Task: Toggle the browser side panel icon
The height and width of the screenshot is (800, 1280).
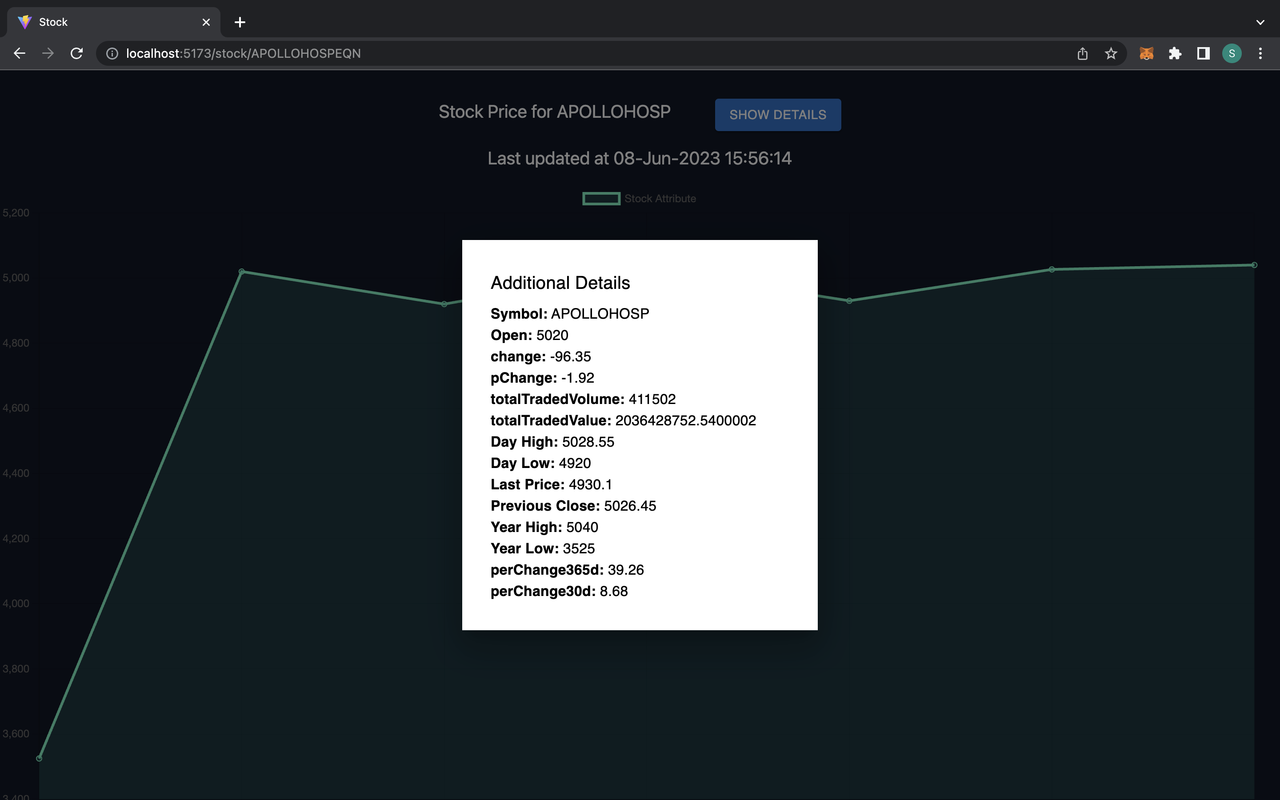Action: [1204, 54]
